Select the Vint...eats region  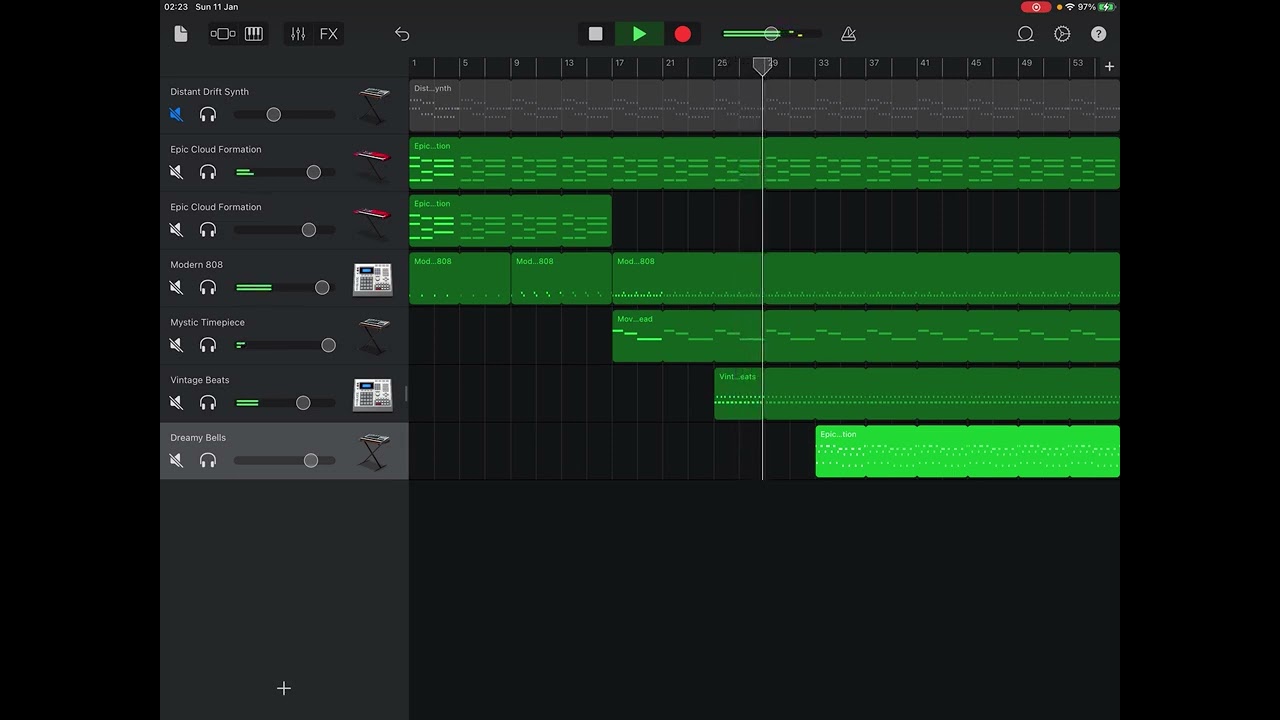pos(917,394)
